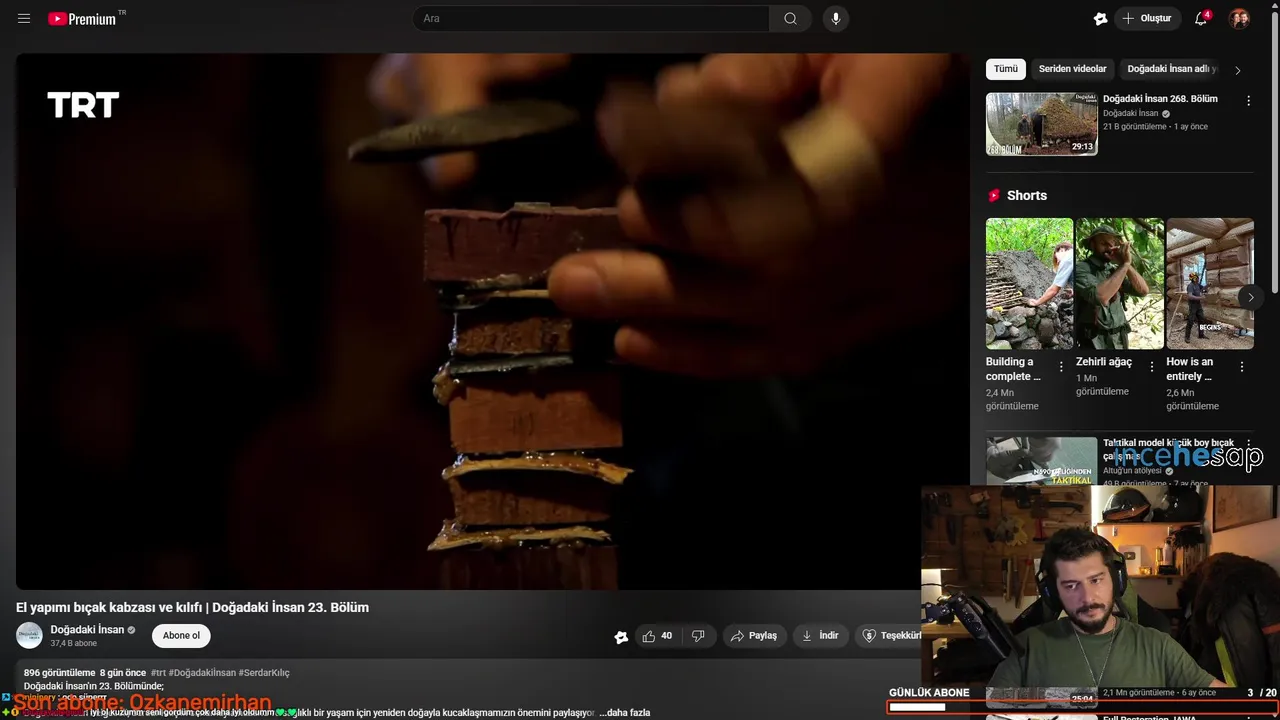1280x720 pixels.
Task: Click the #trt hashtag
Action: coord(158,673)
